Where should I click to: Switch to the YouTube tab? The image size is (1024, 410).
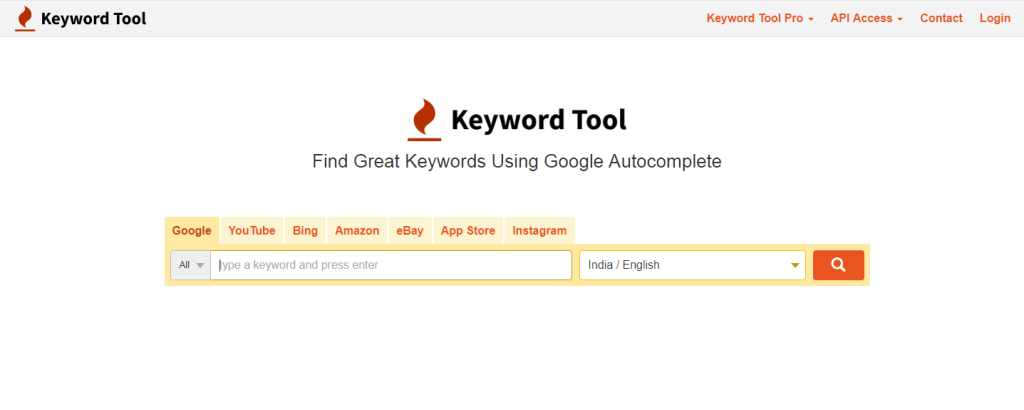pyautogui.click(x=252, y=230)
